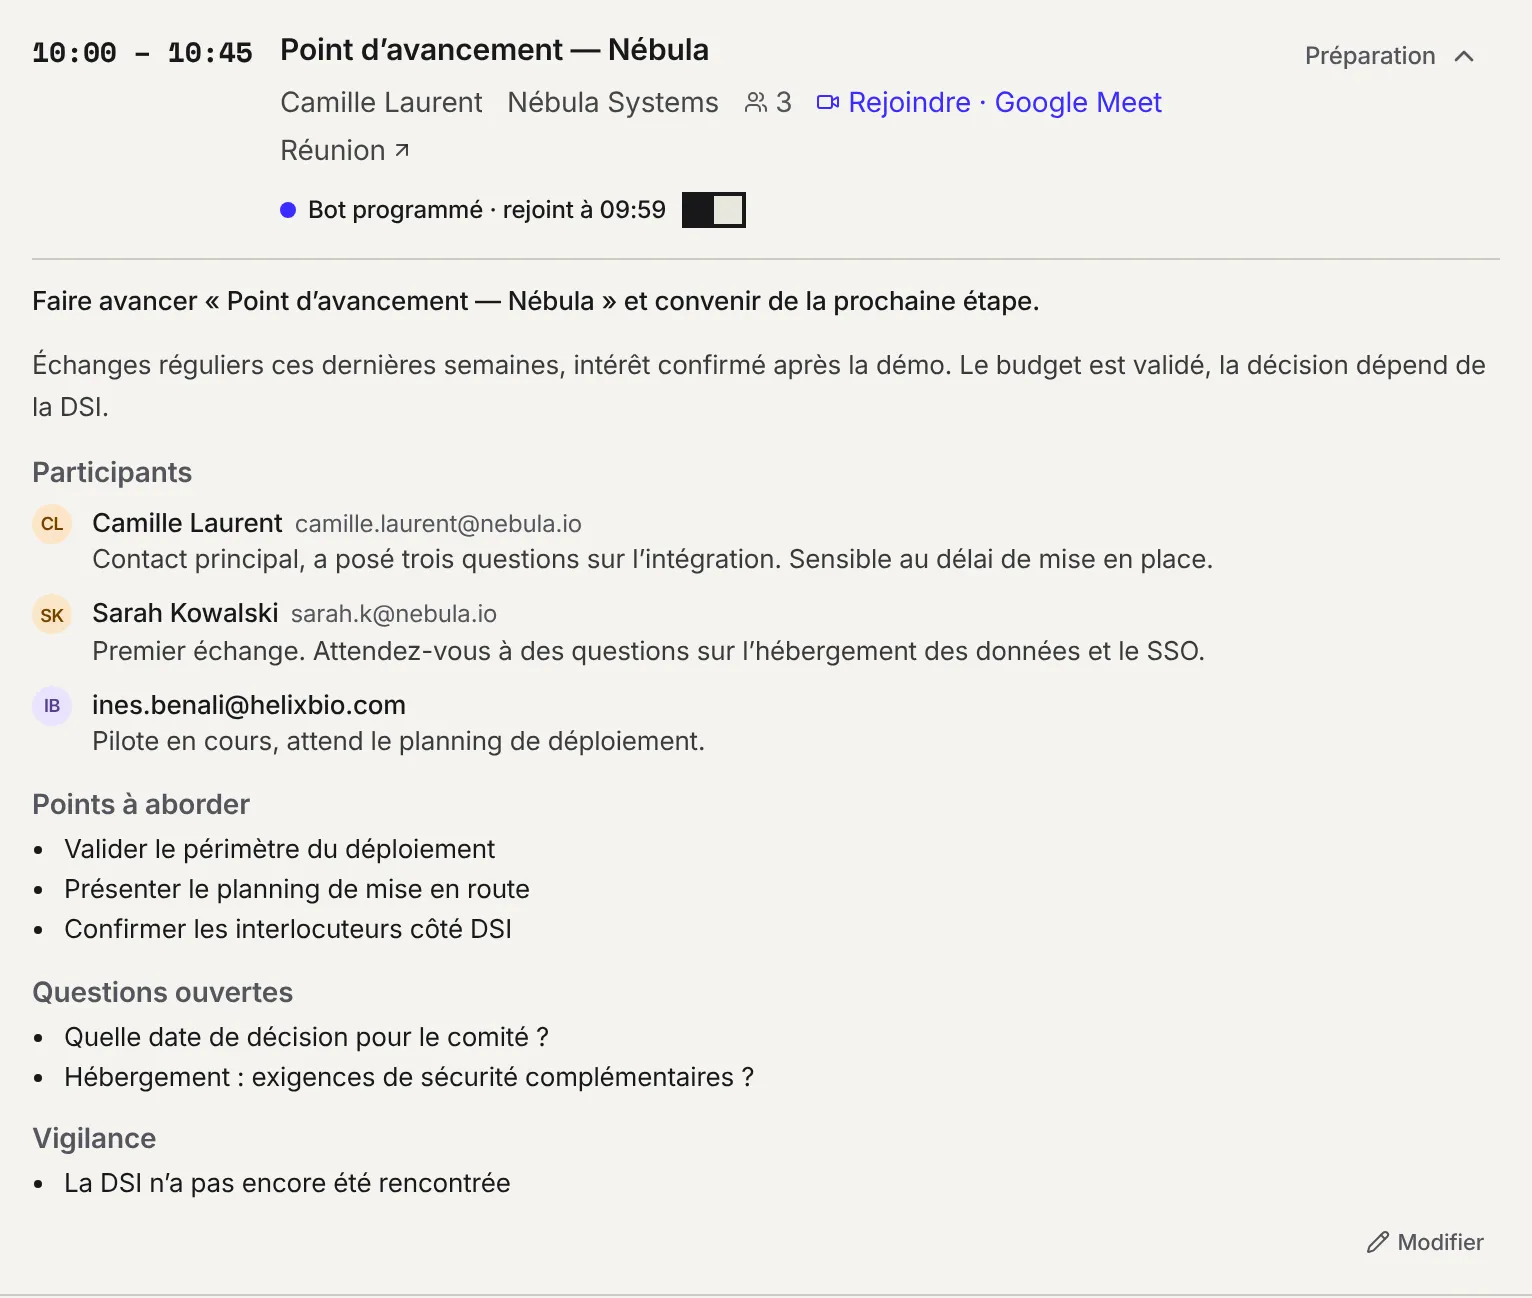The height and width of the screenshot is (1298, 1532).
Task: Click the Participants section heading
Action: point(112,472)
